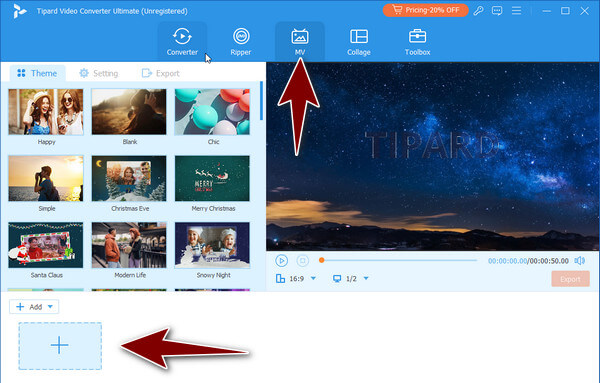Expand the 1/2 screen dropdown
The height and width of the screenshot is (383, 600).
[366, 278]
